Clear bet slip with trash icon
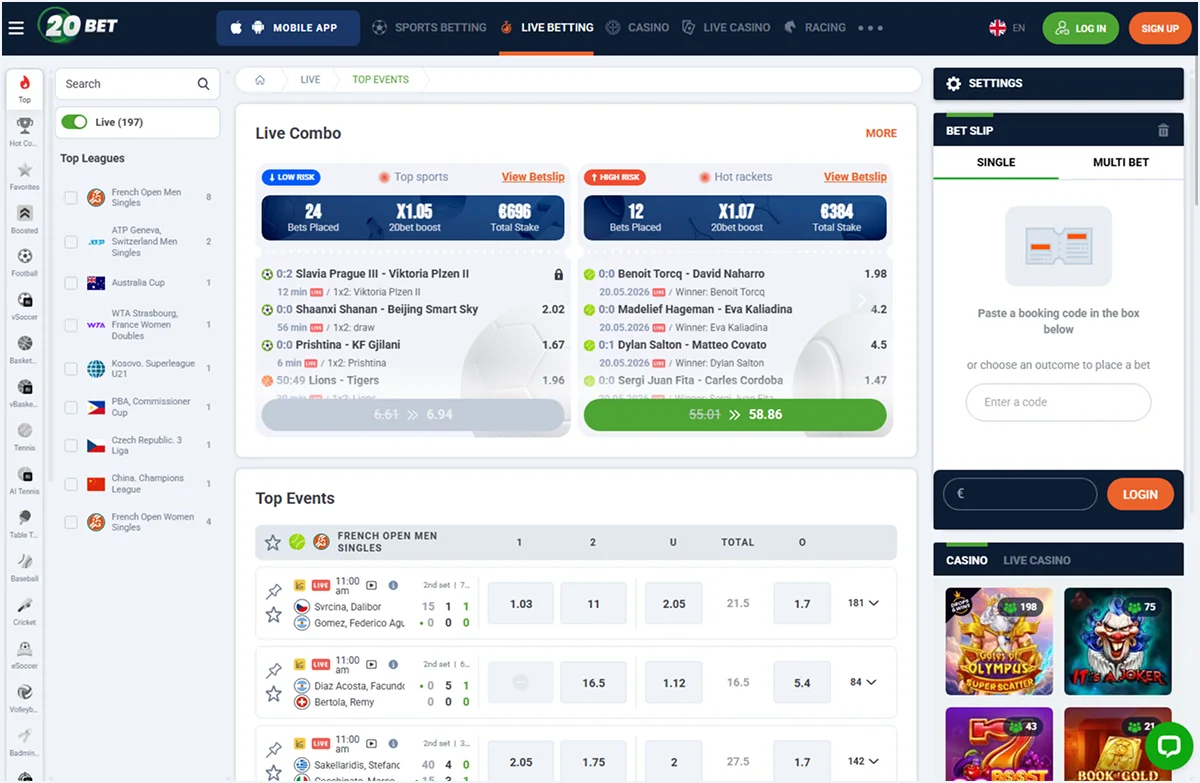 click(x=1162, y=131)
